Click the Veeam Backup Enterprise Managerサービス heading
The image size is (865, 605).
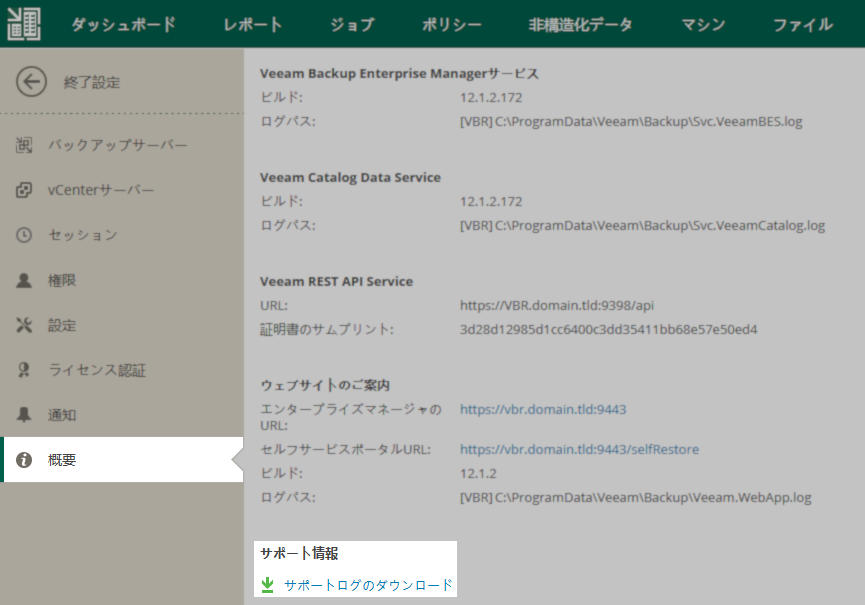click(x=399, y=73)
